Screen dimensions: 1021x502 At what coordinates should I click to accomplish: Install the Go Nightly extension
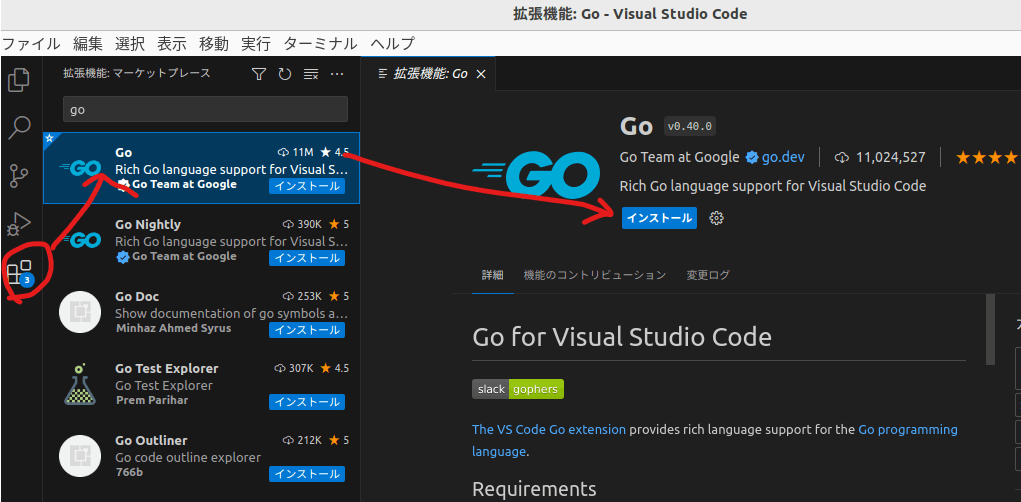tap(307, 258)
